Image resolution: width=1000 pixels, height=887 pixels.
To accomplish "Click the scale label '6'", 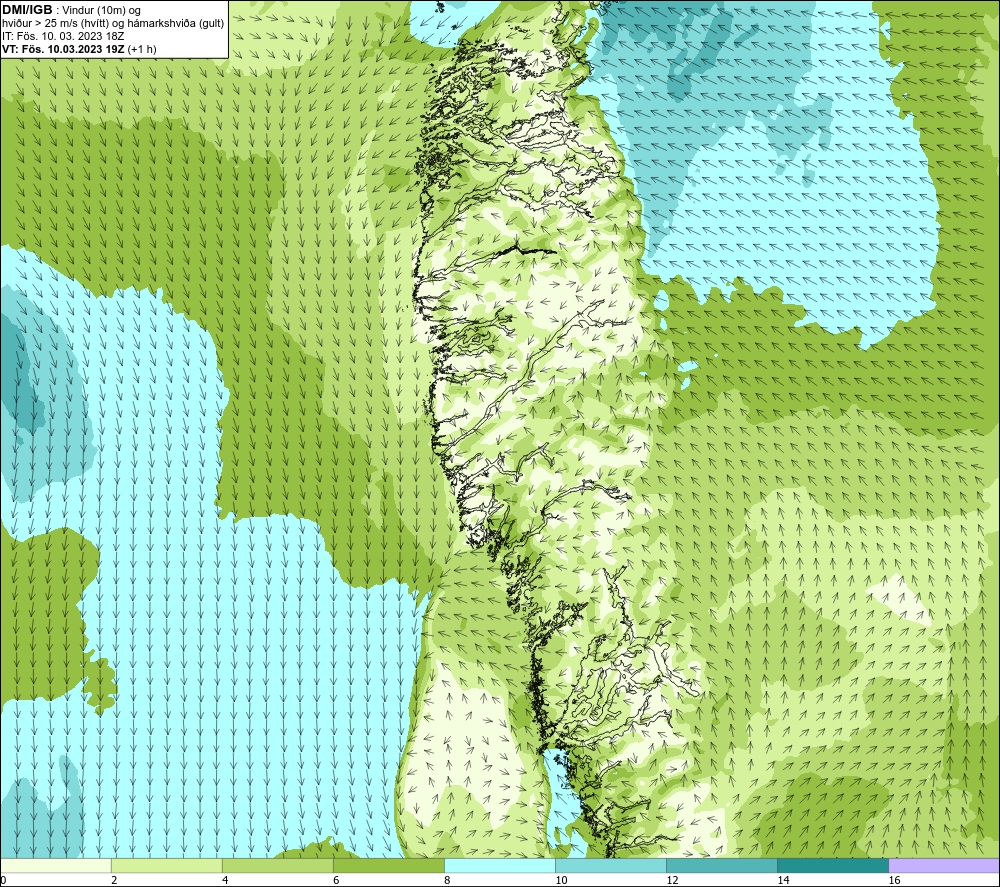I will click(x=336, y=880).
